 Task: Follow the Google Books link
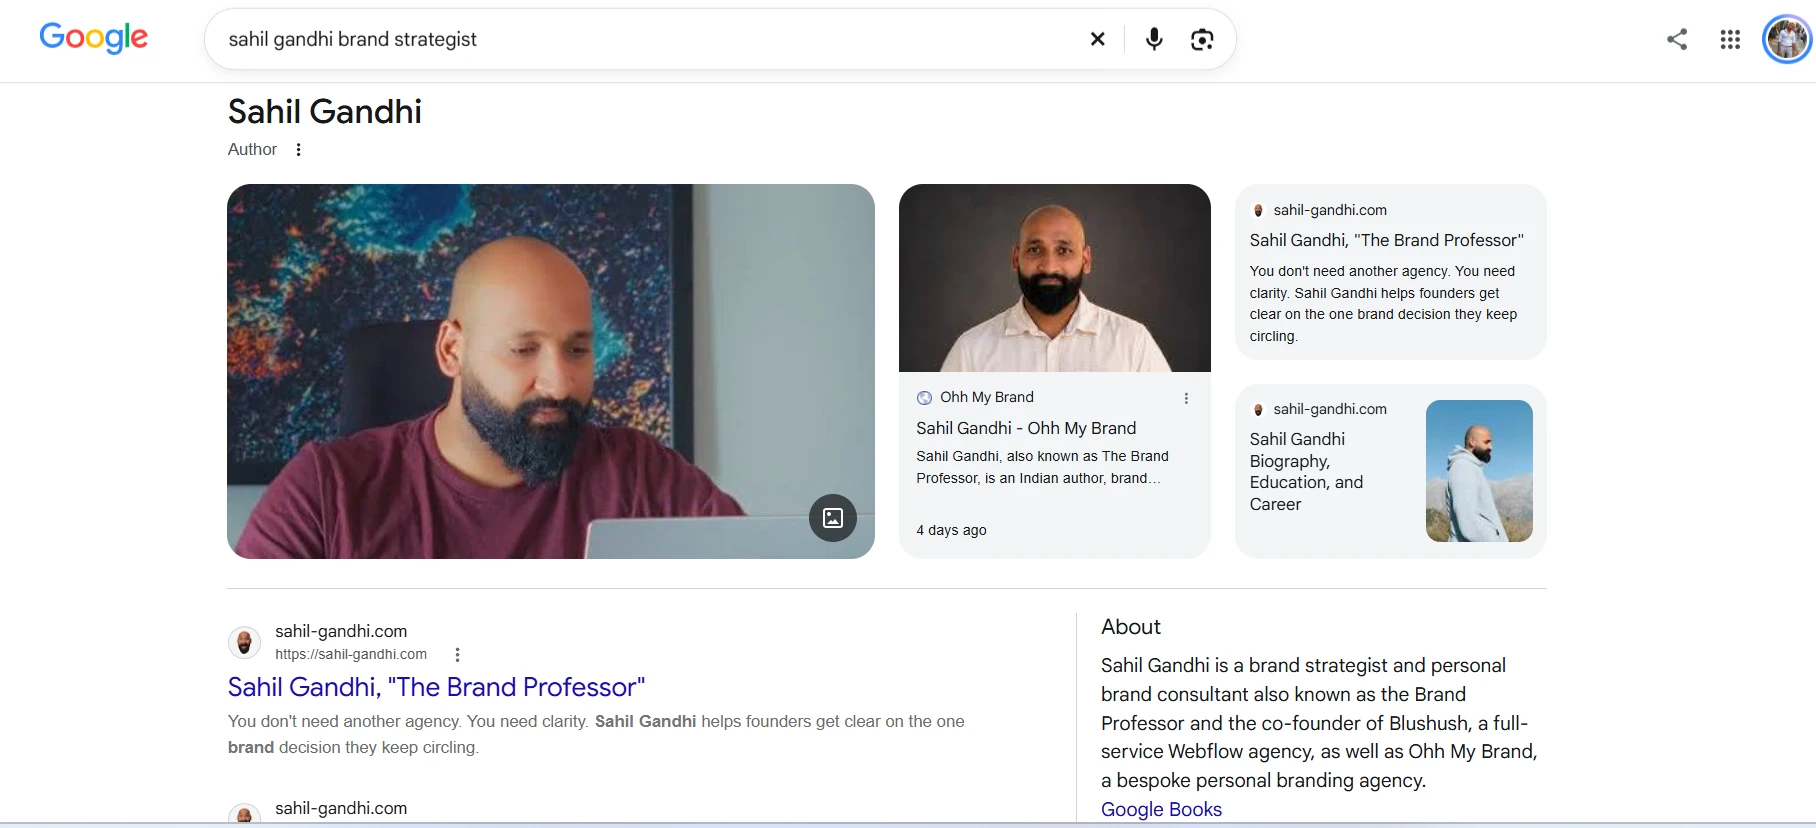click(x=1161, y=809)
